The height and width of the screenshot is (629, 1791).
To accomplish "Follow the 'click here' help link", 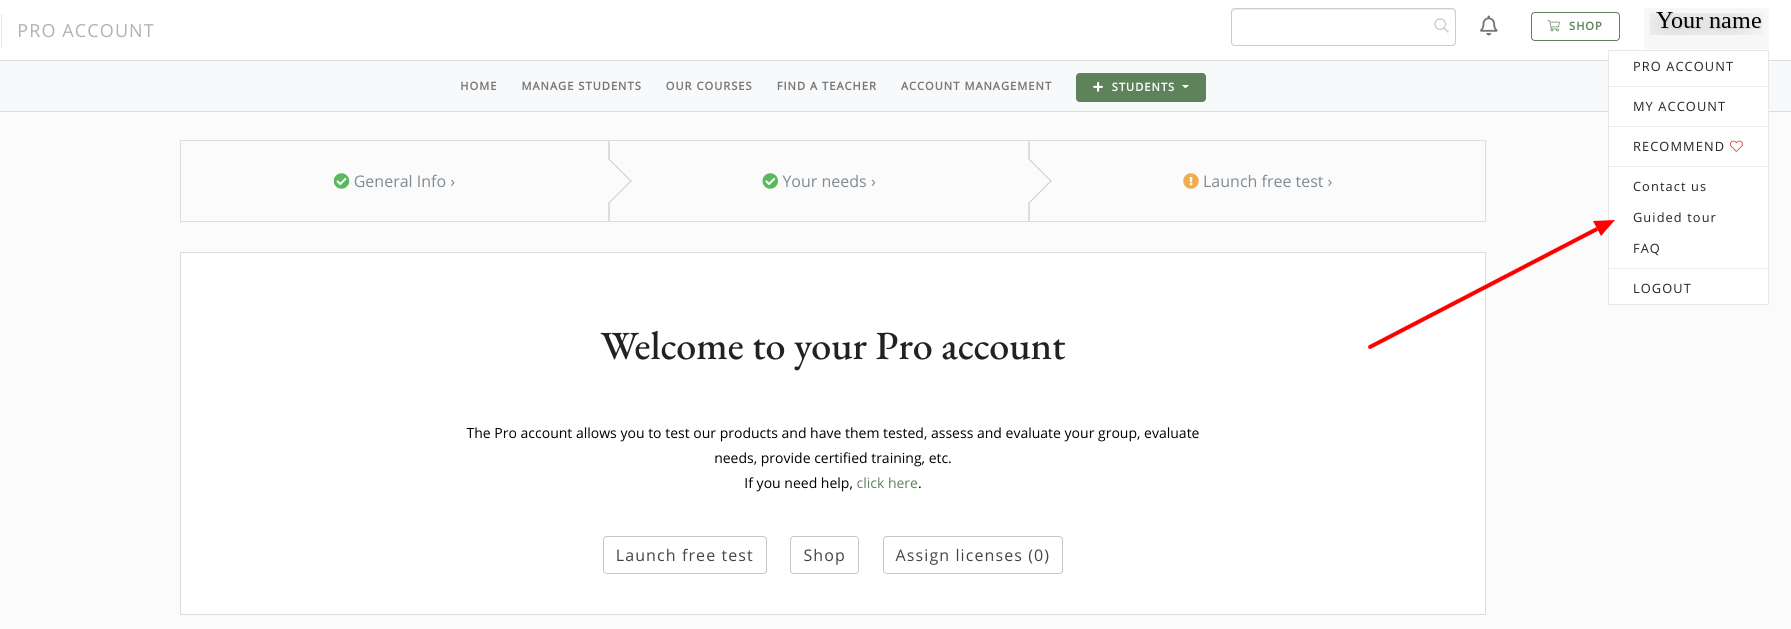I will pyautogui.click(x=887, y=483).
